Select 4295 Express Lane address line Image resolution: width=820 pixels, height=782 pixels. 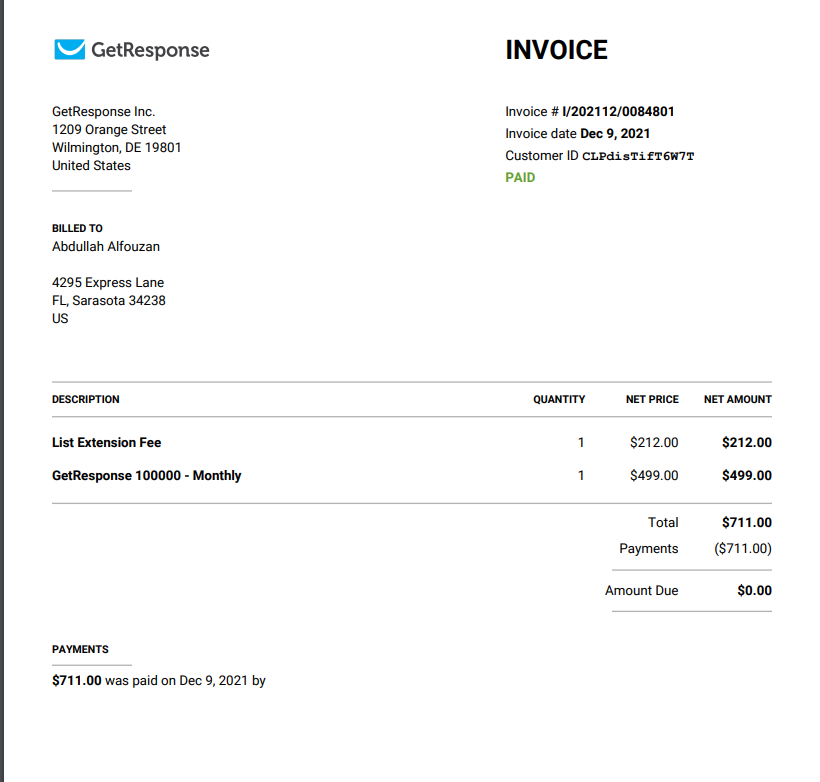pyautogui.click(x=108, y=282)
